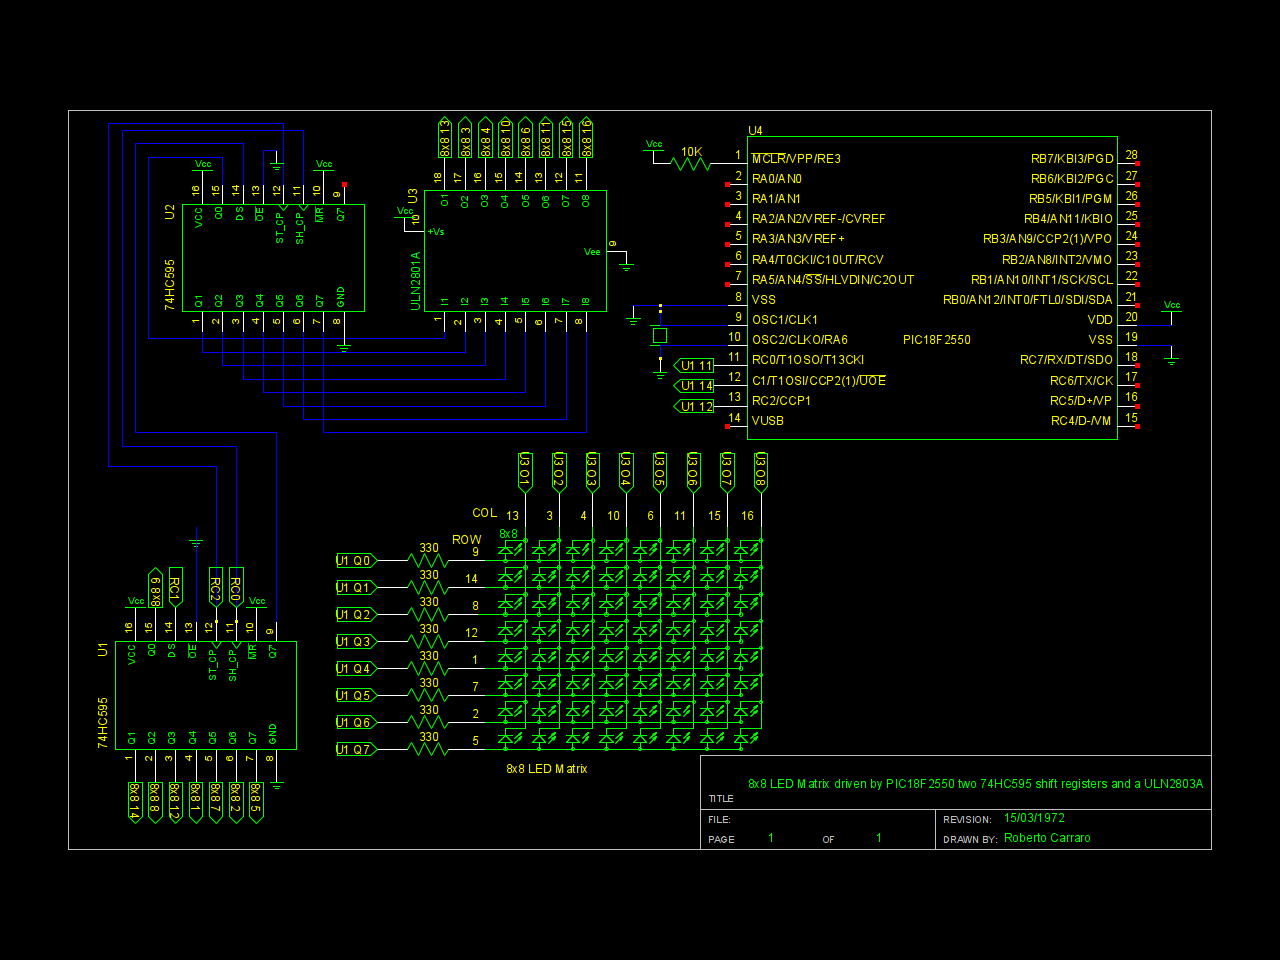Select the ULN2801A component label
This screenshot has width=1280, height=960.
[416, 281]
